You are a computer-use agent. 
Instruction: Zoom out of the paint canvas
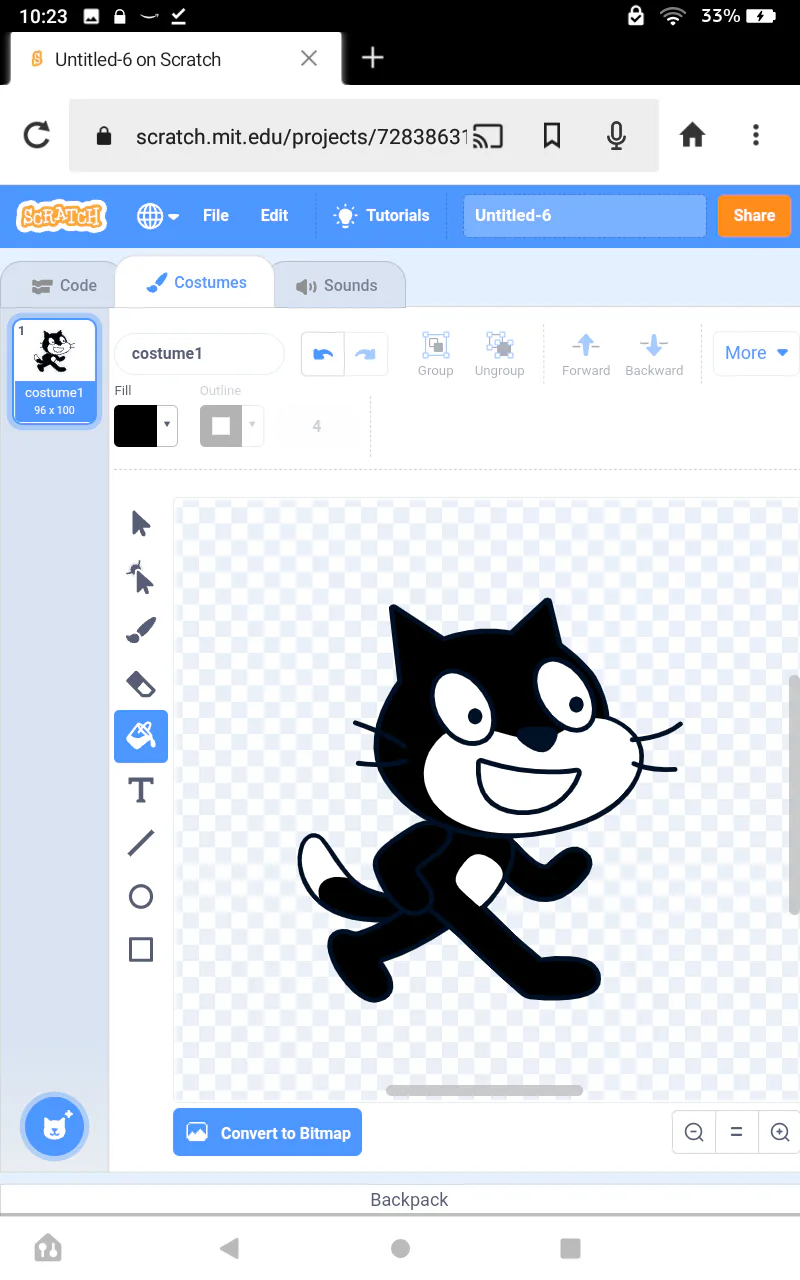(x=694, y=1132)
